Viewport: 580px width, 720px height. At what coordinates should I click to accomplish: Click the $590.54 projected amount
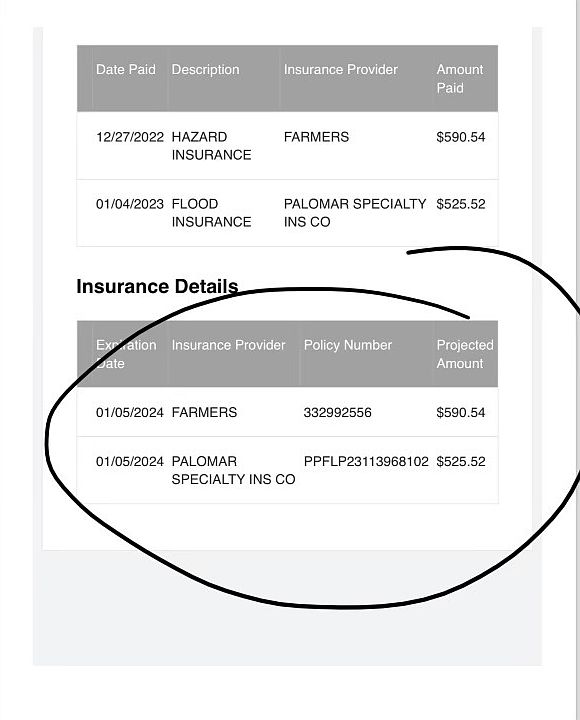(461, 412)
